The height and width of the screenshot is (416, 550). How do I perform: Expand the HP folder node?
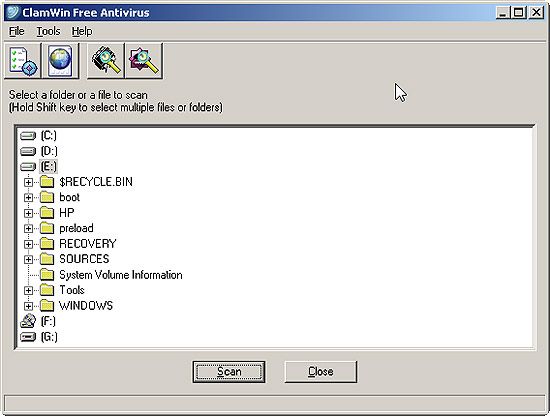(28, 213)
